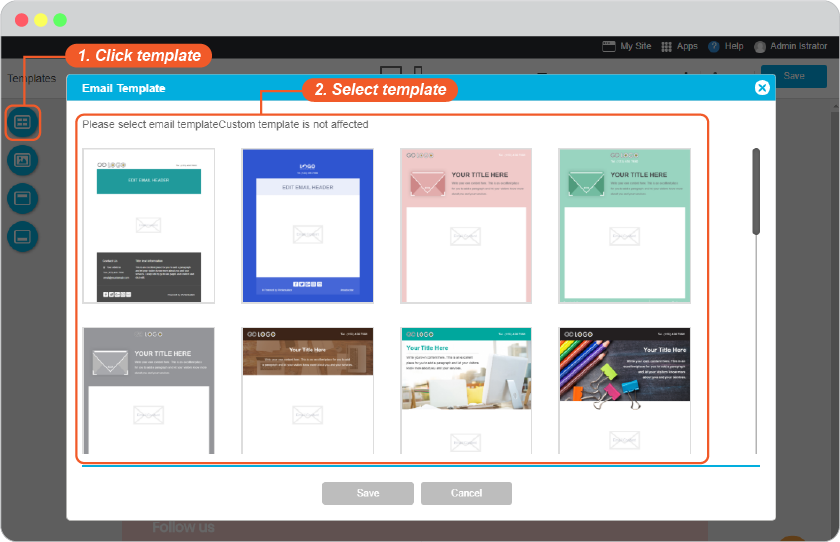The height and width of the screenshot is (542, 840).
Task: Open My Site from top bar
Action: tap(627, 47)
